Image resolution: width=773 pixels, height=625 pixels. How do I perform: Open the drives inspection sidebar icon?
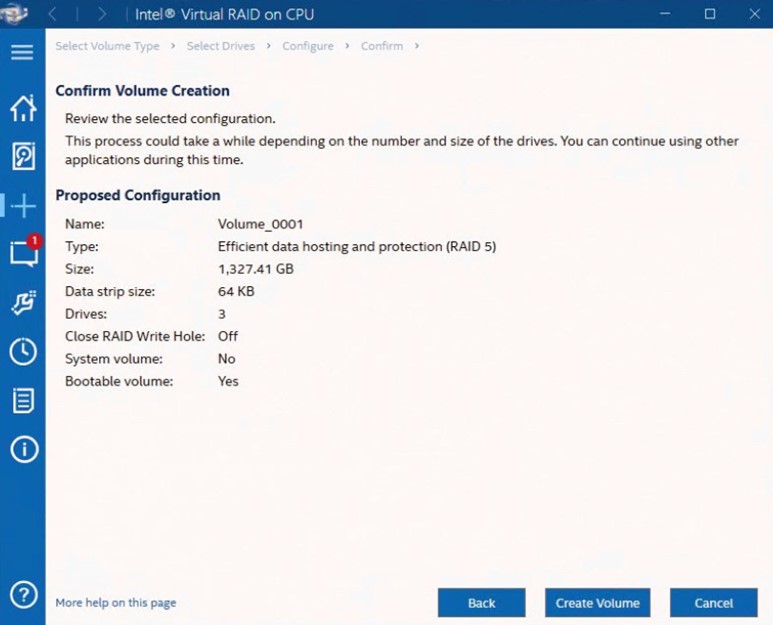point(23,156)
